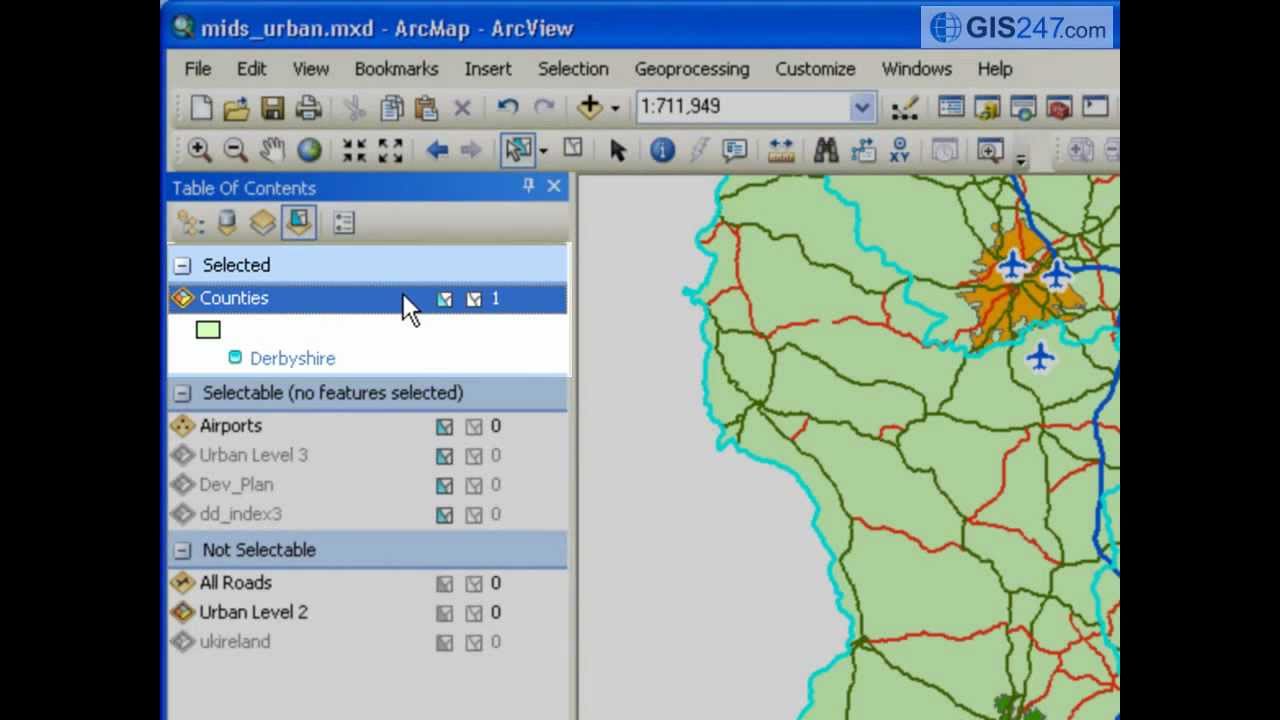Select the Zoom In tool

tap(199, 150)
